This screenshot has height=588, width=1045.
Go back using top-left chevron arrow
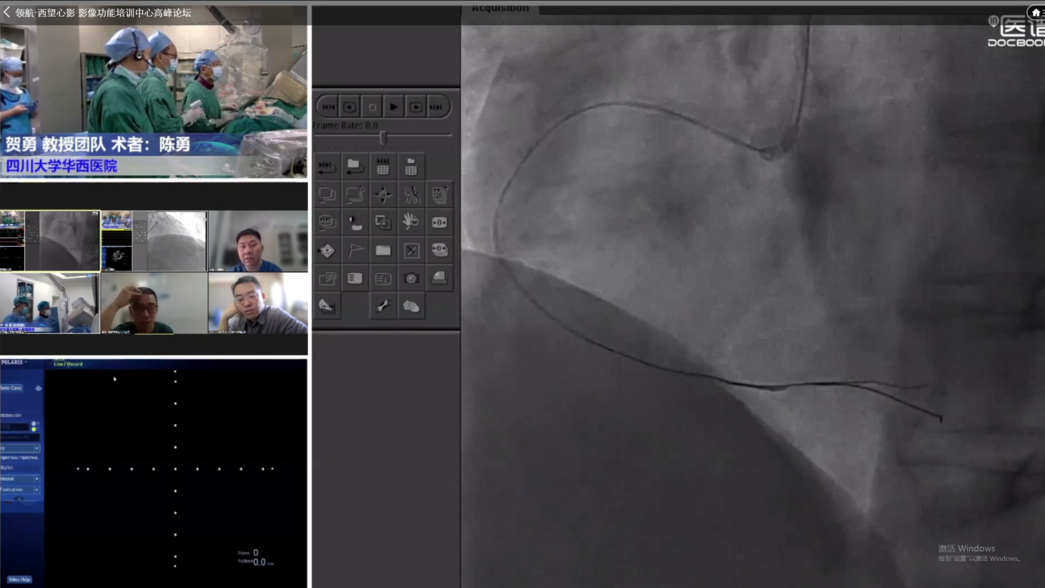click(7, 12)
